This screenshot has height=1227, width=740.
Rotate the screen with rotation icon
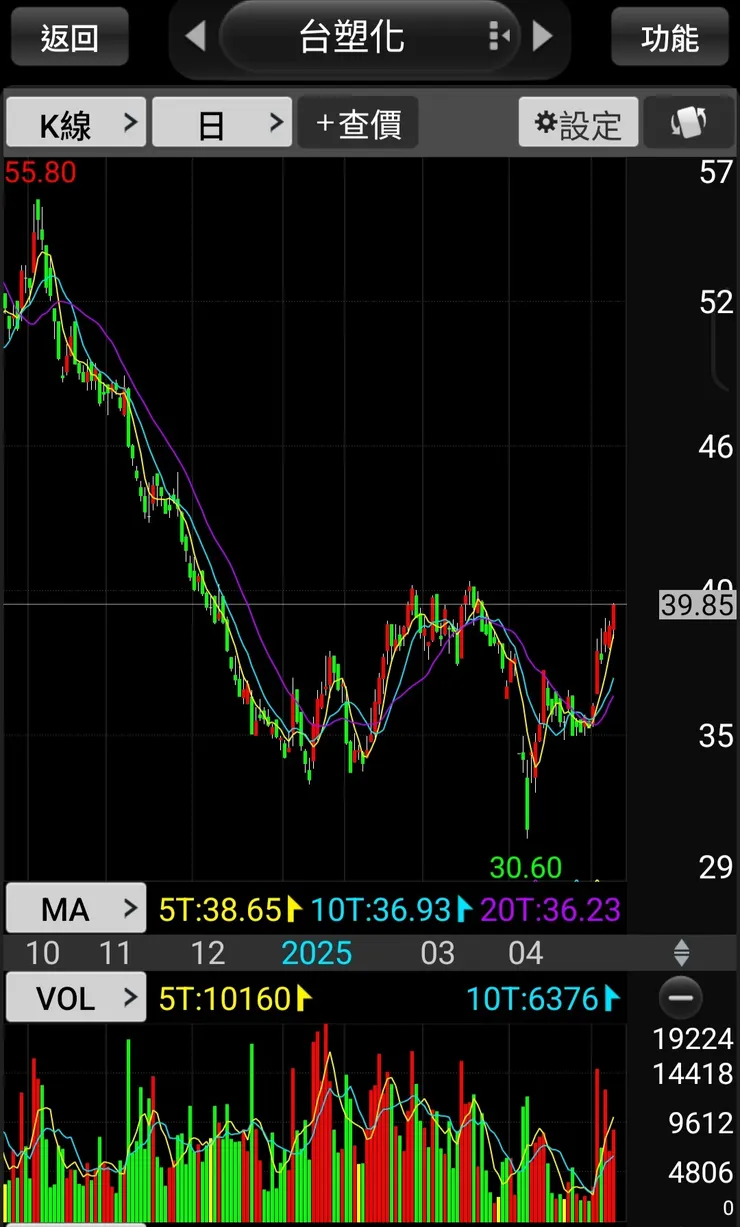click(x=688, y=123)
